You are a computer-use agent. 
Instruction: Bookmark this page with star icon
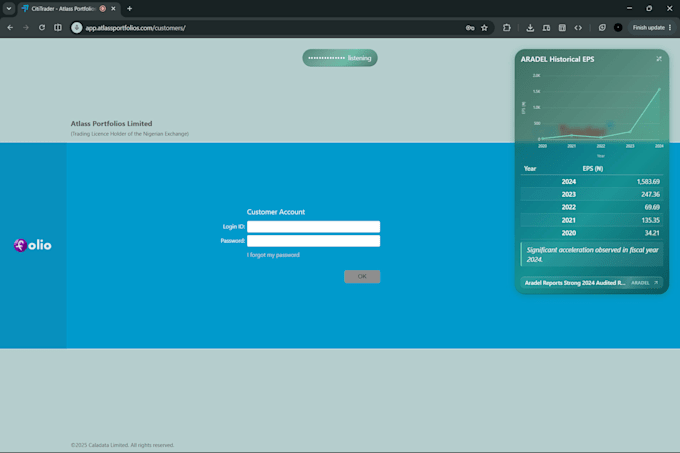(484, 28)
